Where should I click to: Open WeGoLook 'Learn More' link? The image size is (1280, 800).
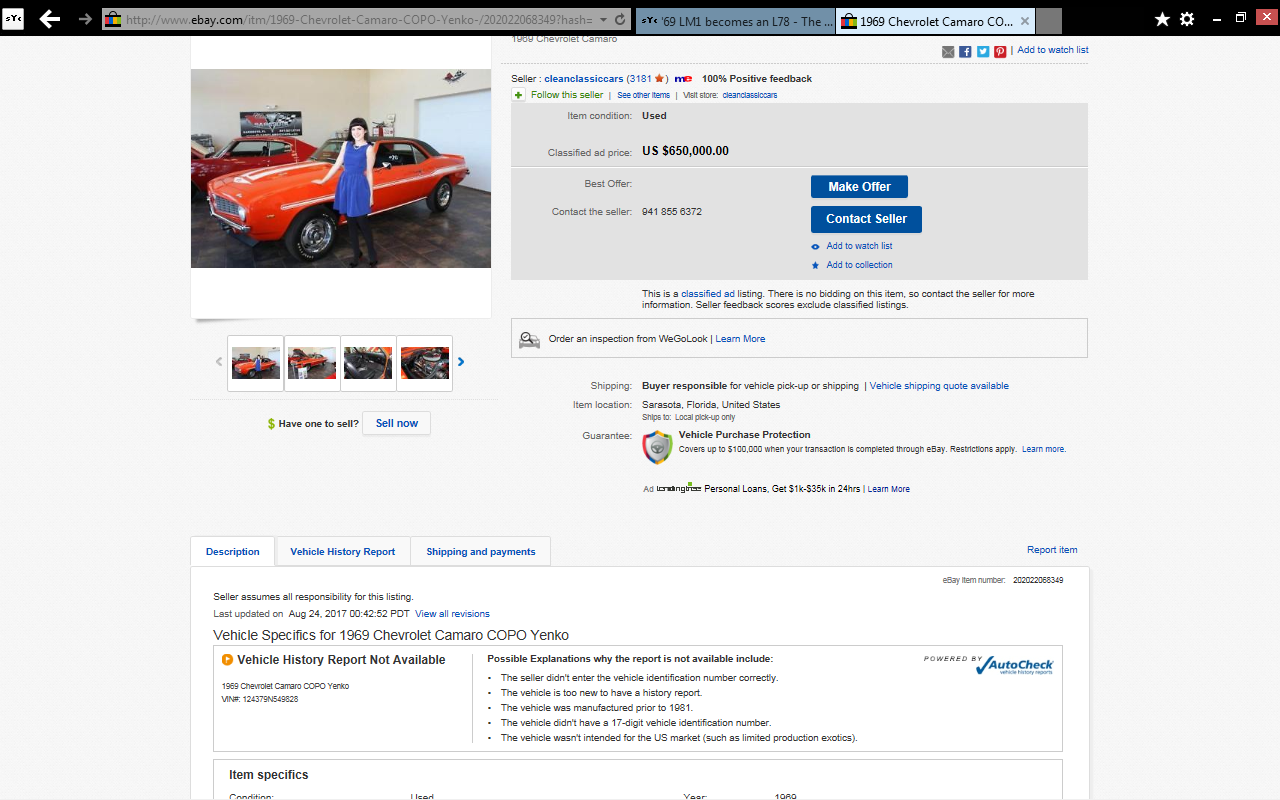point(740,339)
